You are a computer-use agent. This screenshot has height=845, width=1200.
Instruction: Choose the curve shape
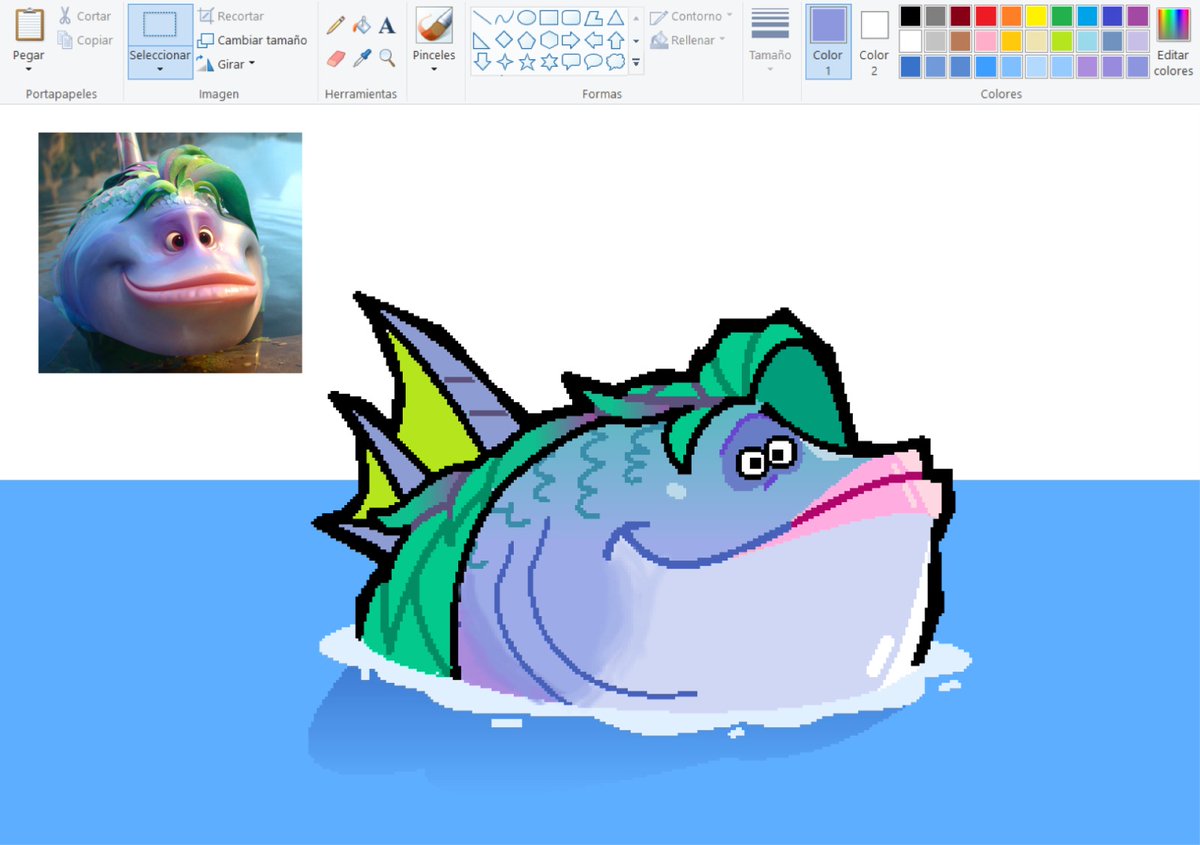504,17
